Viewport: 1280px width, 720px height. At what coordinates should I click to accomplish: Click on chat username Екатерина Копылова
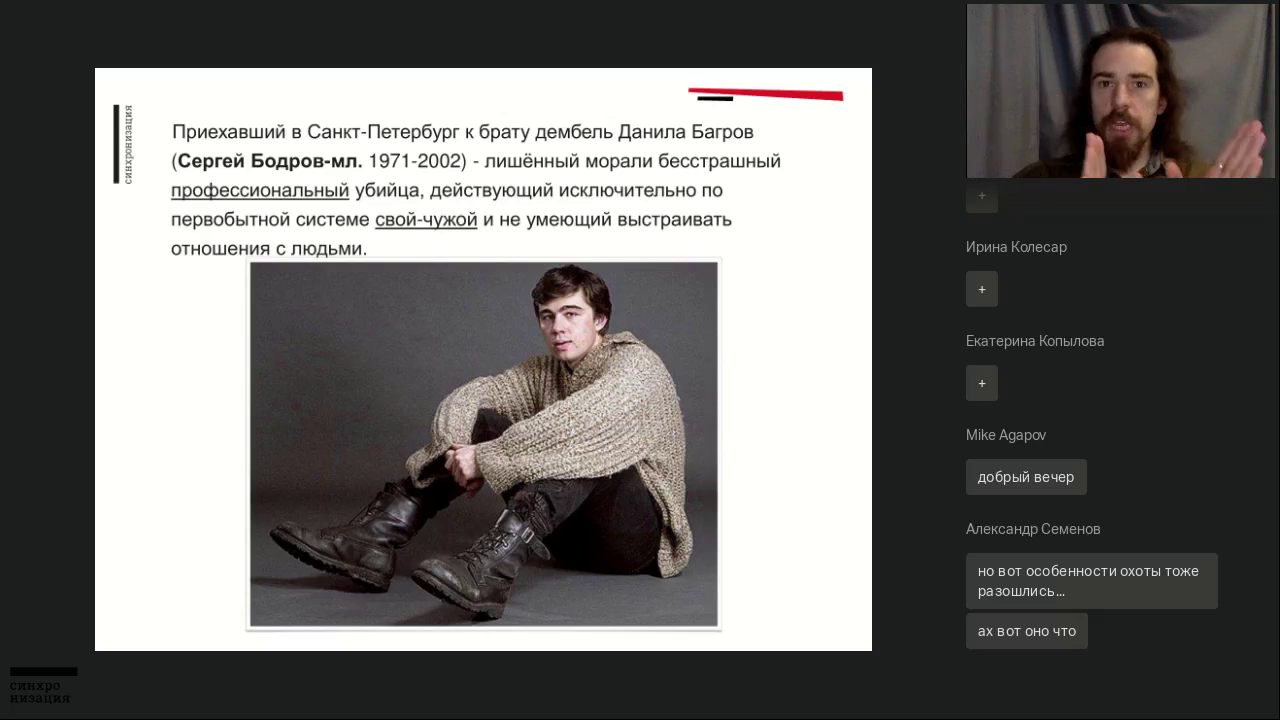[1035, 341]
